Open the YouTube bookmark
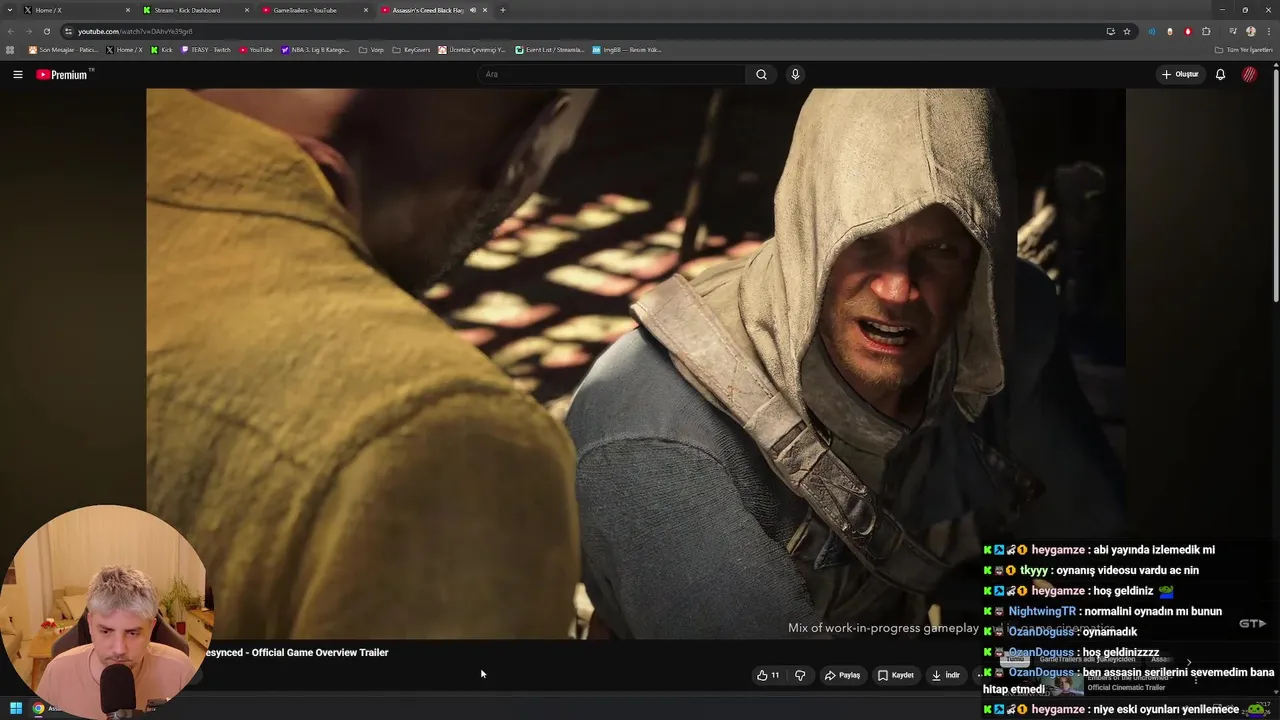 [x=255, y=49]
